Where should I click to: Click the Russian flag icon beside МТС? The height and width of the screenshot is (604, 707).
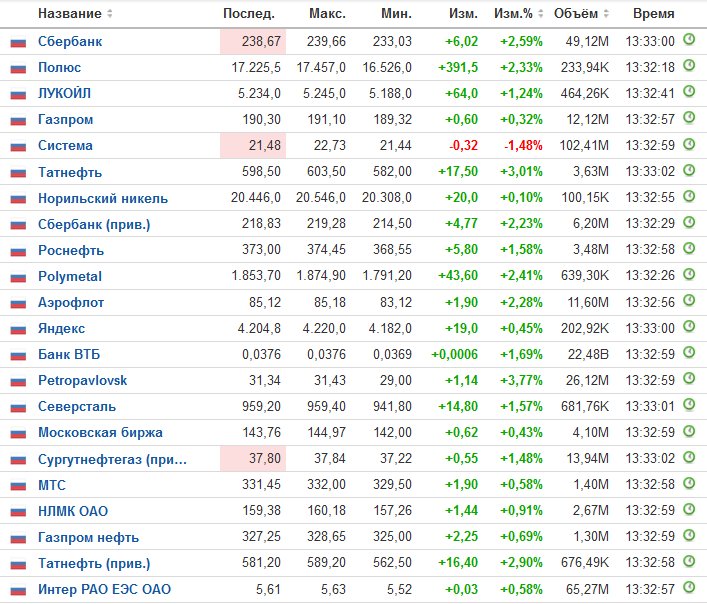[x=18, y=486]
